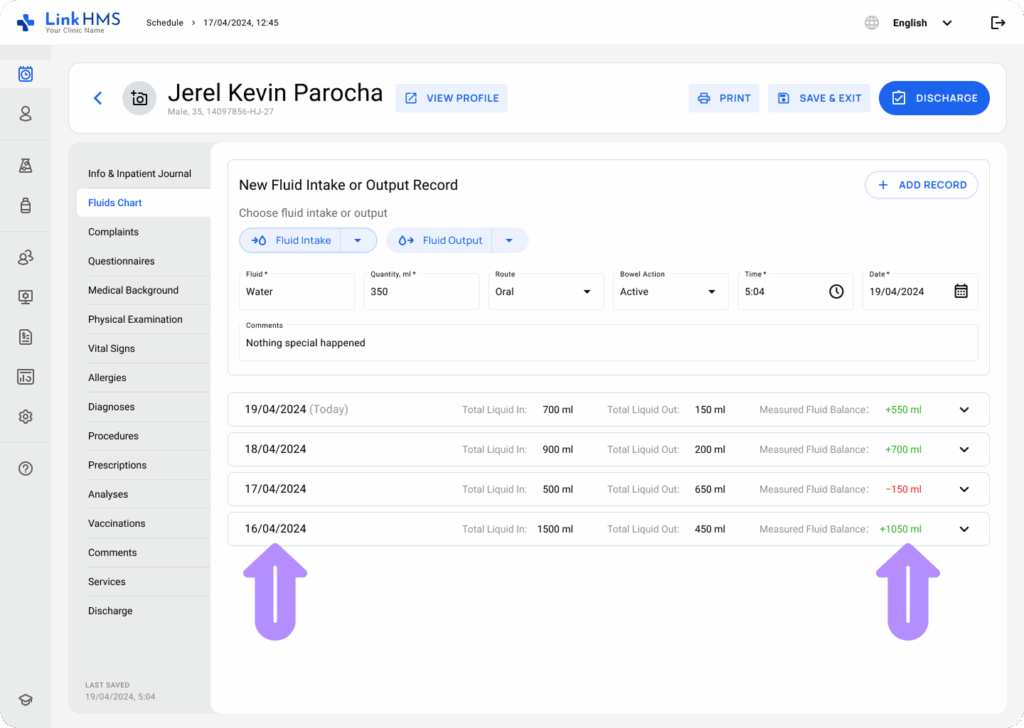
Task: Open the calendar picker in Date field
Action: (x=960, y=291)
